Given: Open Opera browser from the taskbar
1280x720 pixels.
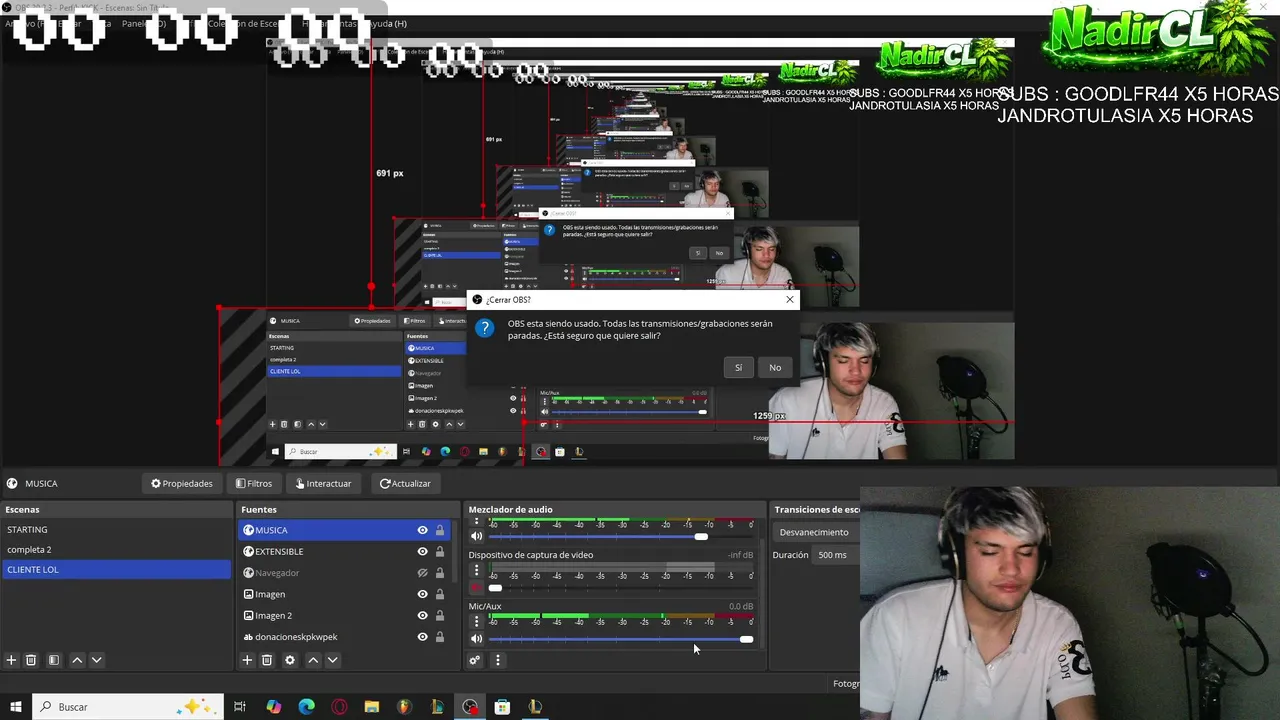Looking at the screenshot, I should coord(339,707).
